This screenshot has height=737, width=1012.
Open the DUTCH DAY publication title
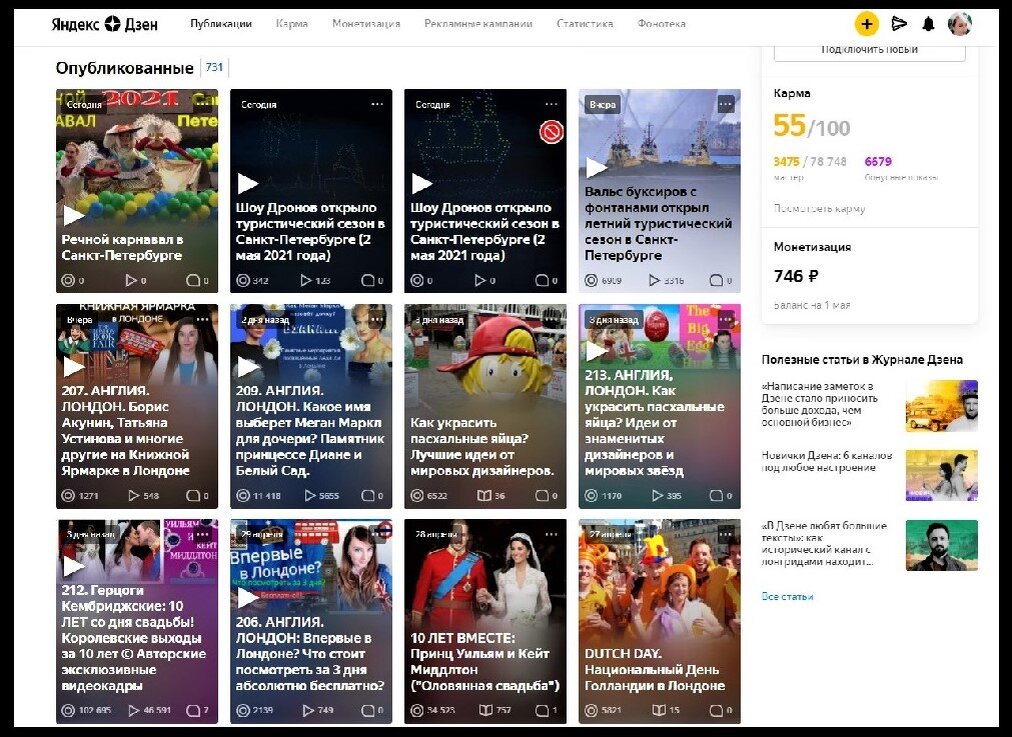(654, 669)
